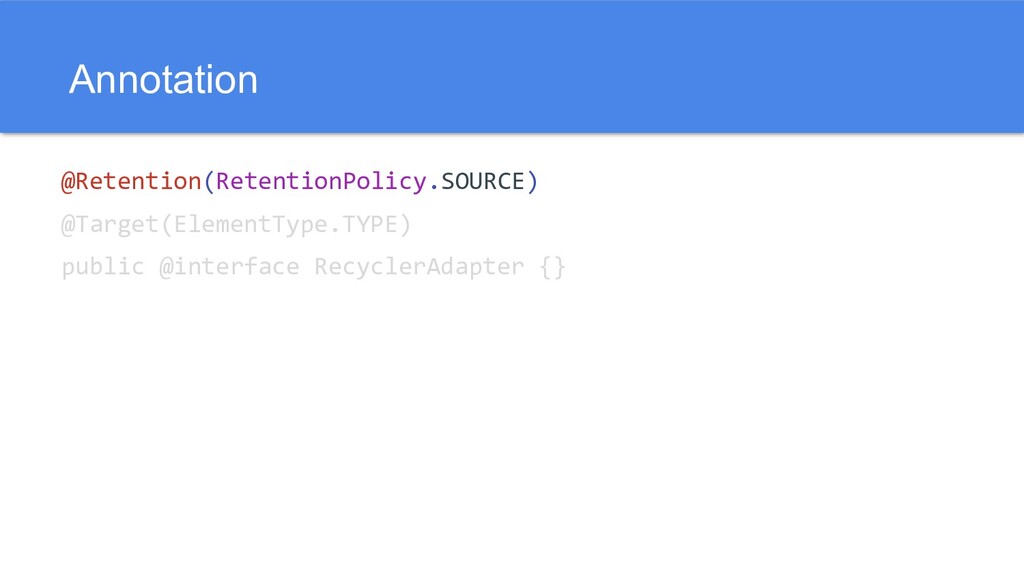Click the opening parenthesis after @Retention

click(x=208, y=182)
